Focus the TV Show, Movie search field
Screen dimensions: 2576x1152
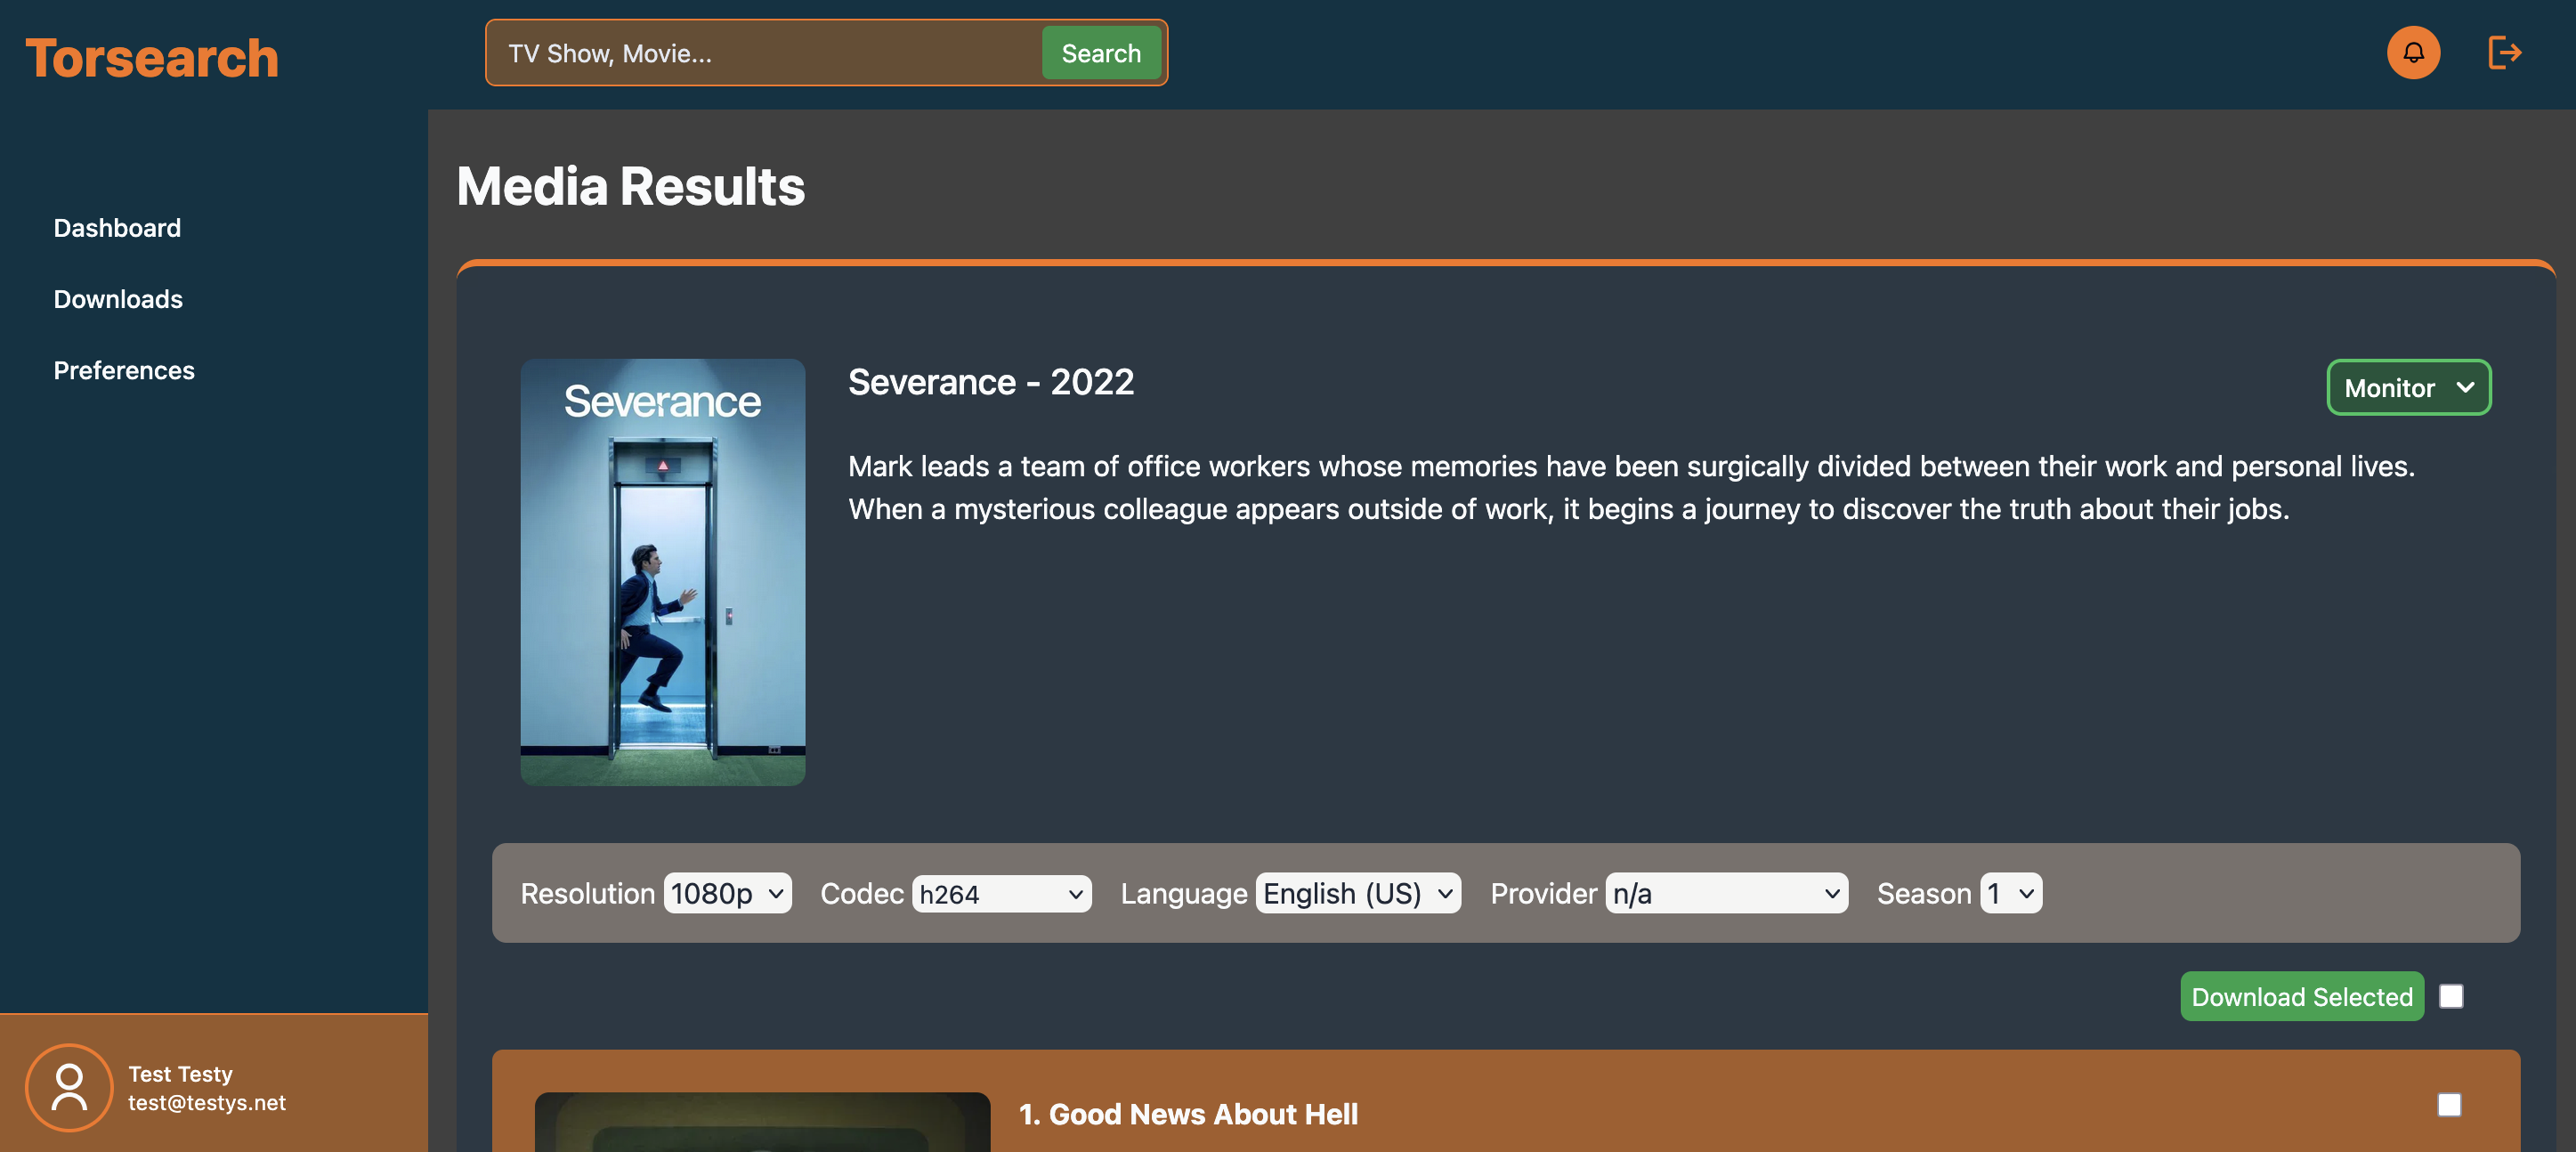(x=765, y=53)
